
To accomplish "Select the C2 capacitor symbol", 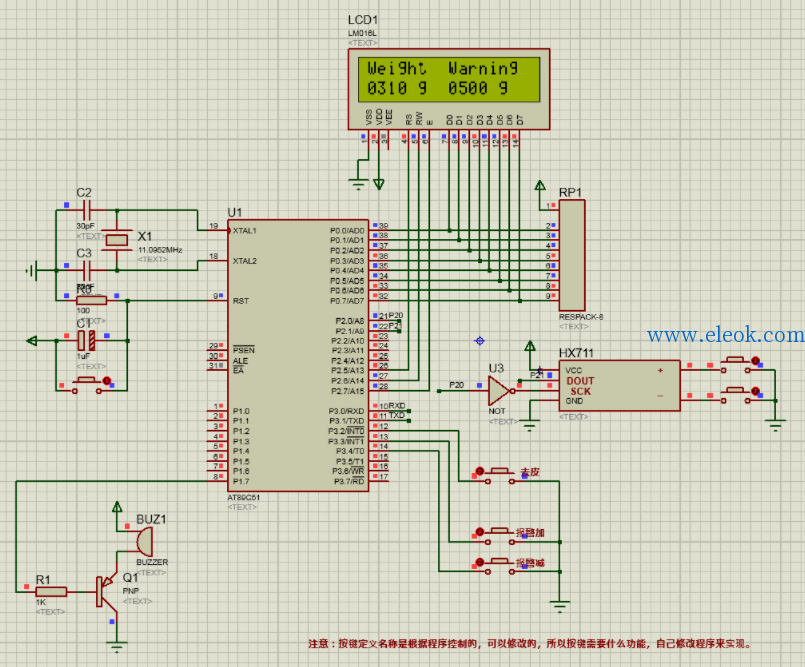I will (x=86, y=210).
